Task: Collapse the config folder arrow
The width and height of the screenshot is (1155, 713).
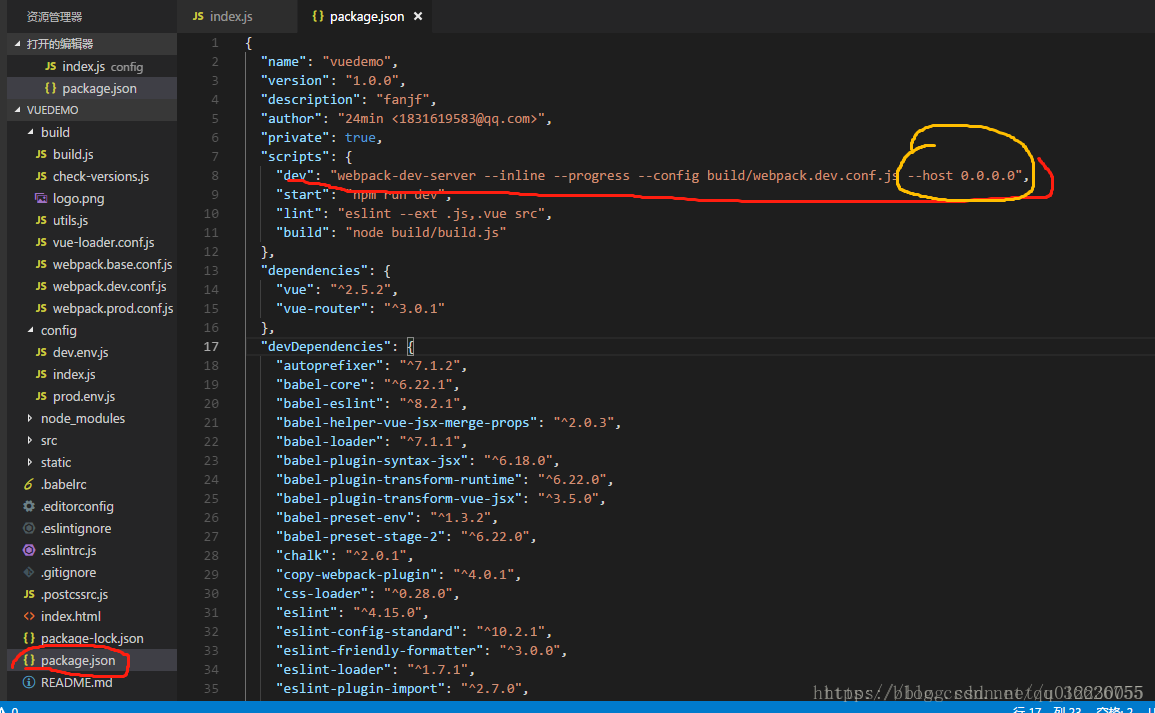Action: pos(30,330)
